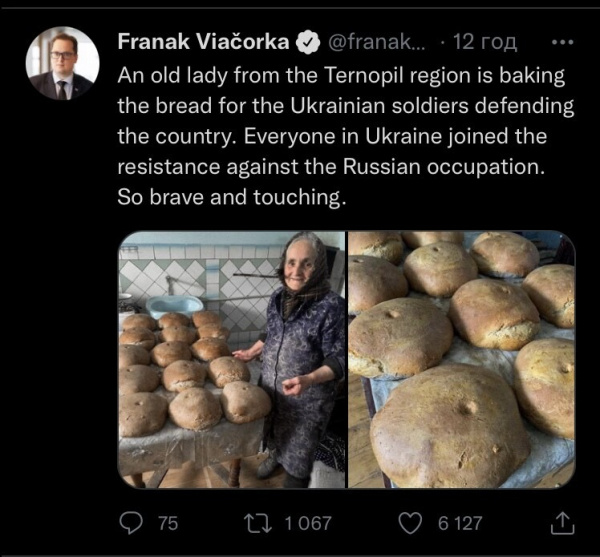Viewport: 600px width, 557px height.
Task: Click the reply speech bubble icon
Action: tap(131, 522)
